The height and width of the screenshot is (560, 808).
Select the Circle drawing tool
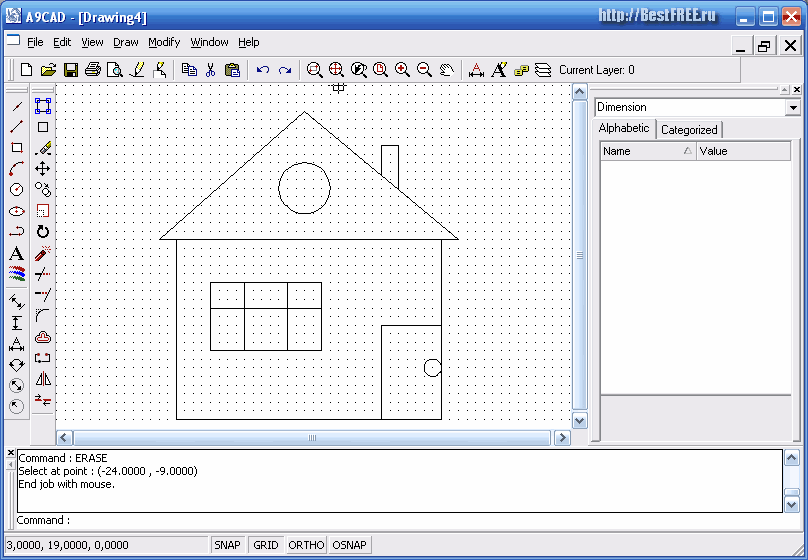pos(16,190)
